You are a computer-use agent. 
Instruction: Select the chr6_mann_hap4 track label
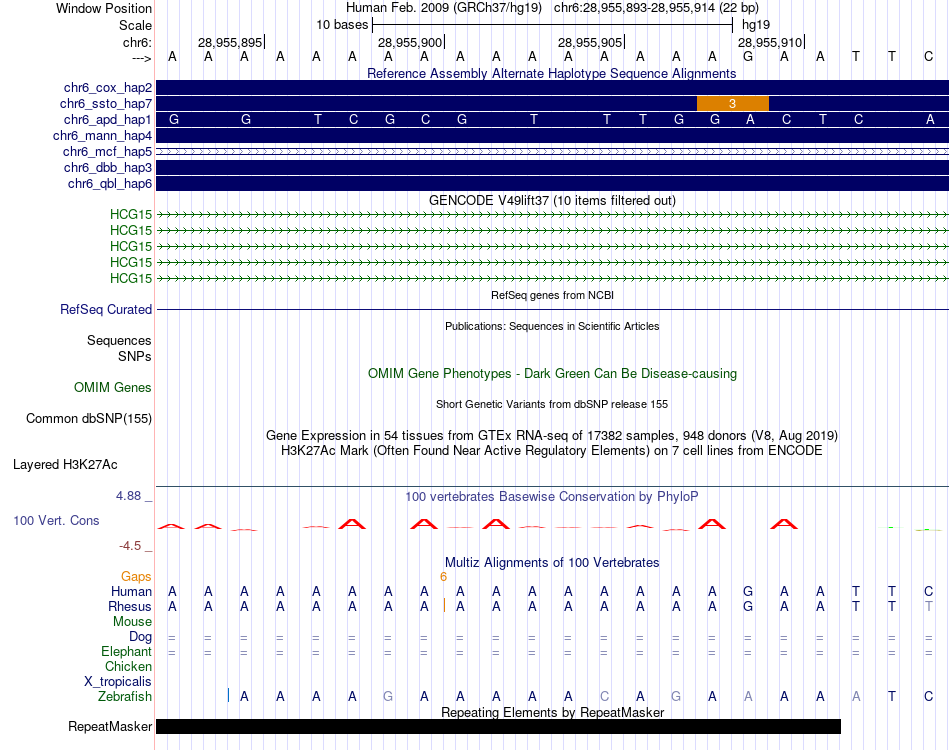pos(102,136)
